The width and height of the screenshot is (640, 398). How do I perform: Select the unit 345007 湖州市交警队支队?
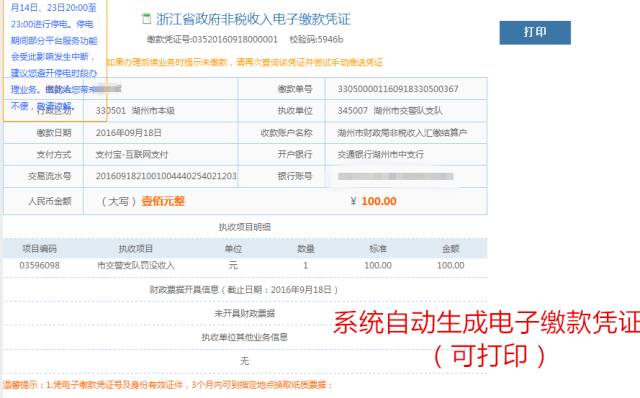pos(390,111)
